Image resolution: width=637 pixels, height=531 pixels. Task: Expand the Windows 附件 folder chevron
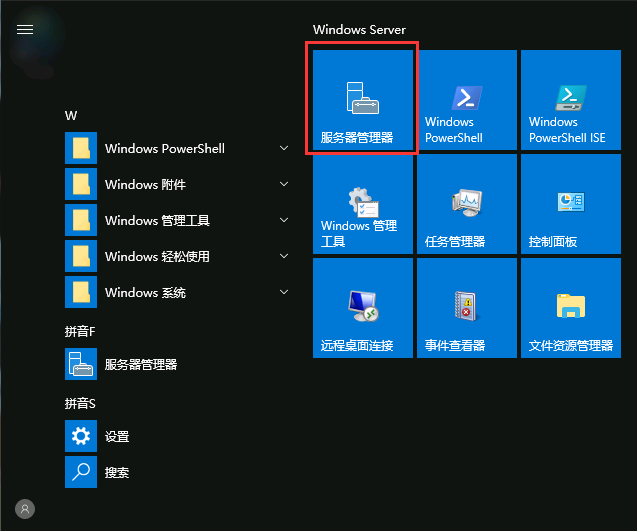tap(284, 185)
